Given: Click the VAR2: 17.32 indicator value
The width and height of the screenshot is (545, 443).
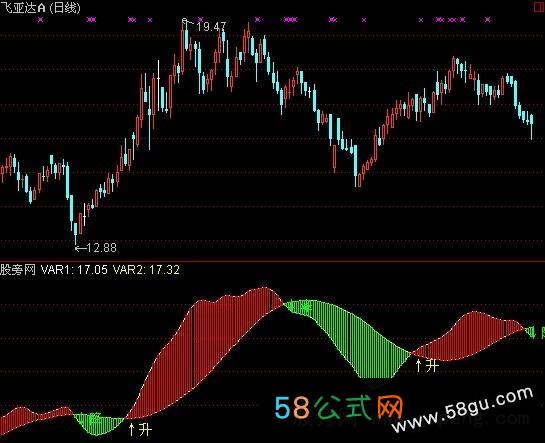Looking at the screenshot, I should pos(146,270).
